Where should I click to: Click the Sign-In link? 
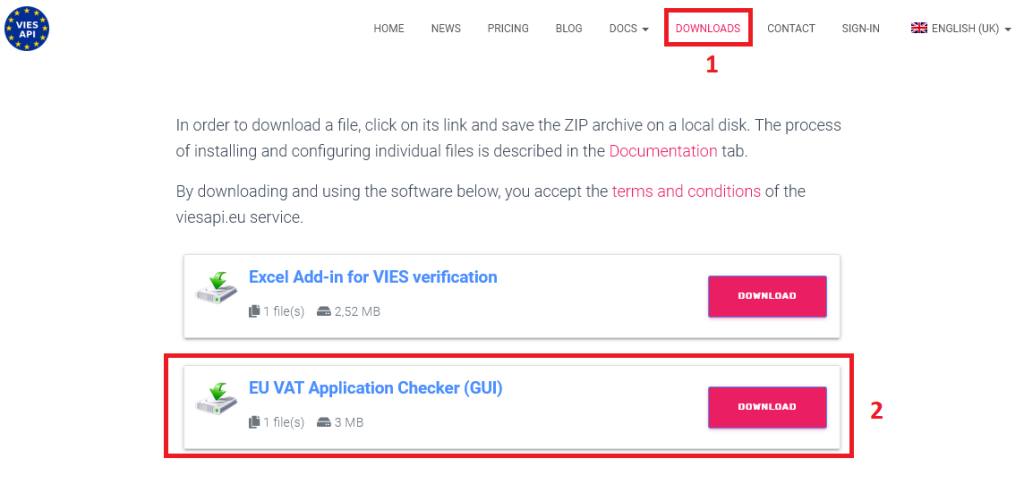point(861,29)
